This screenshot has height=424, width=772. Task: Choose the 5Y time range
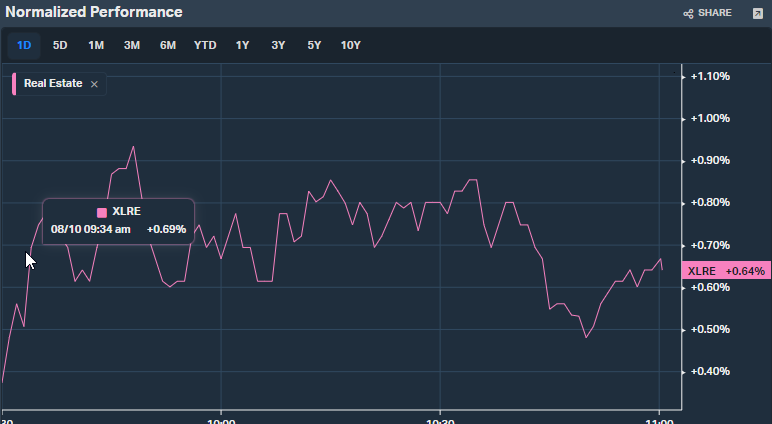click(x=315, y=45)
